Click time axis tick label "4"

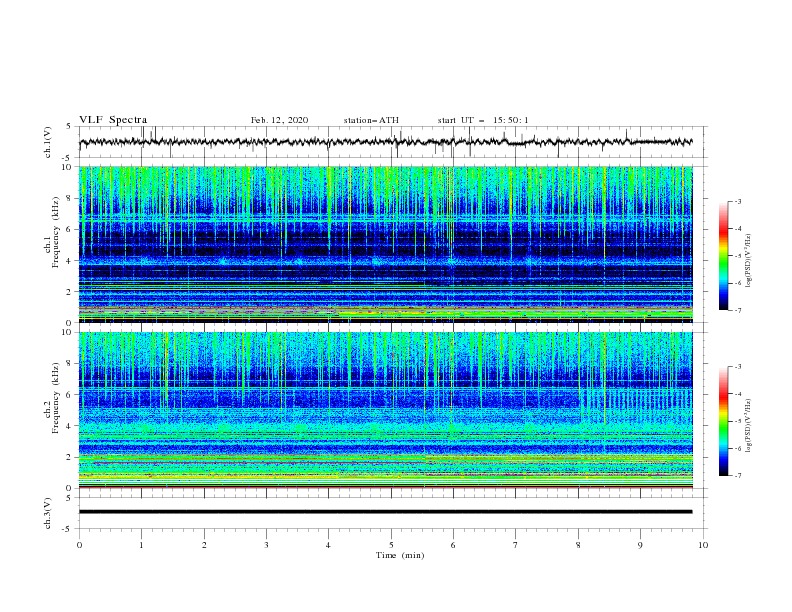(328, 545)
